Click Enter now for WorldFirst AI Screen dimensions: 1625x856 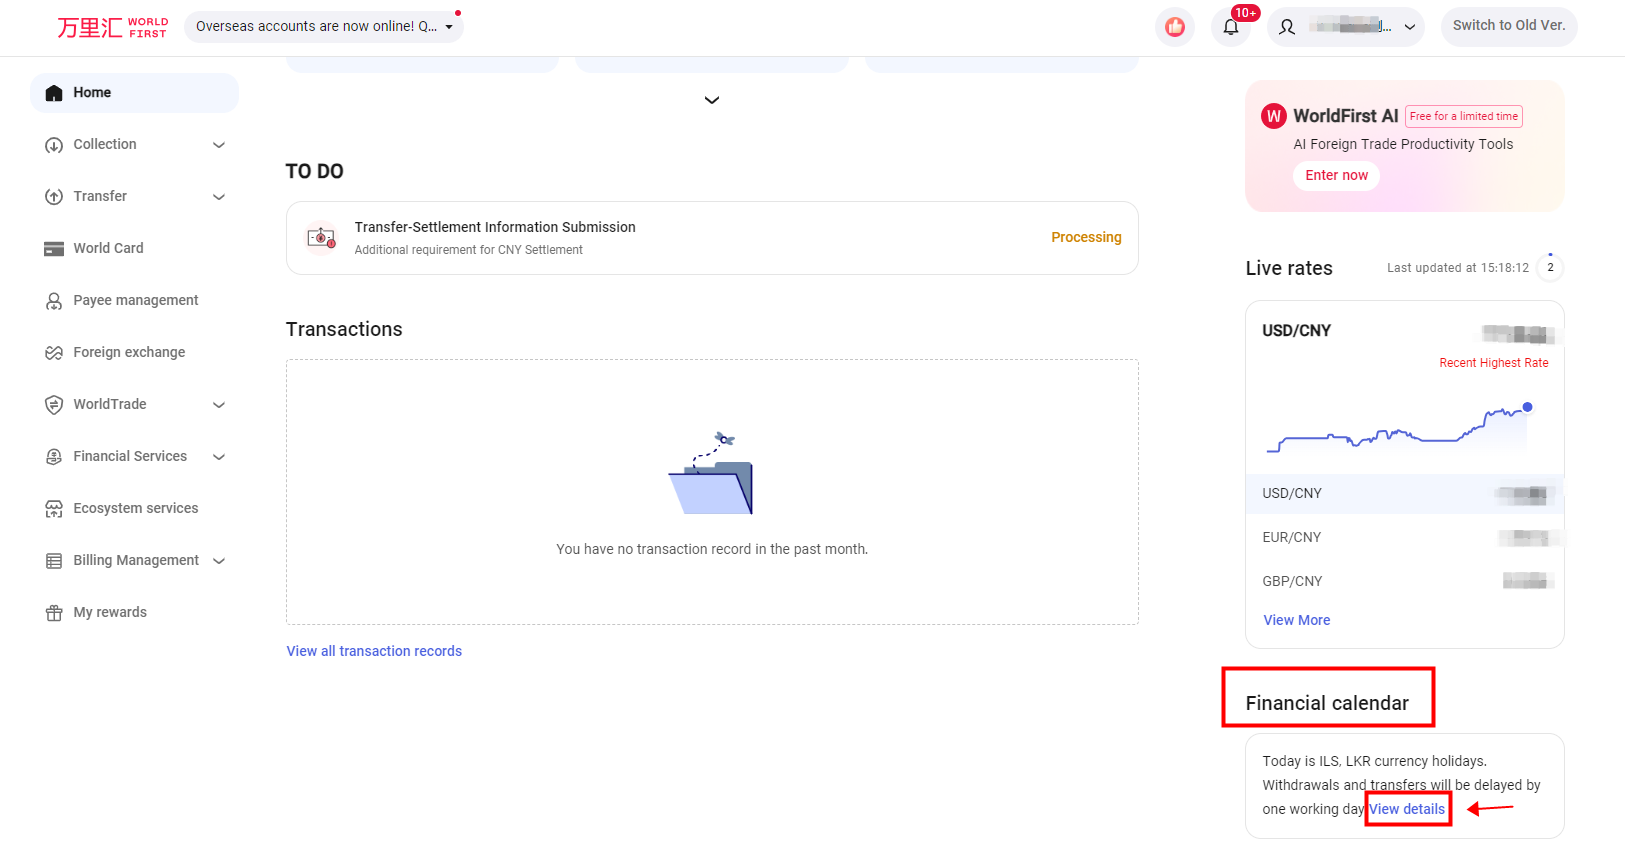[1336, 176]
